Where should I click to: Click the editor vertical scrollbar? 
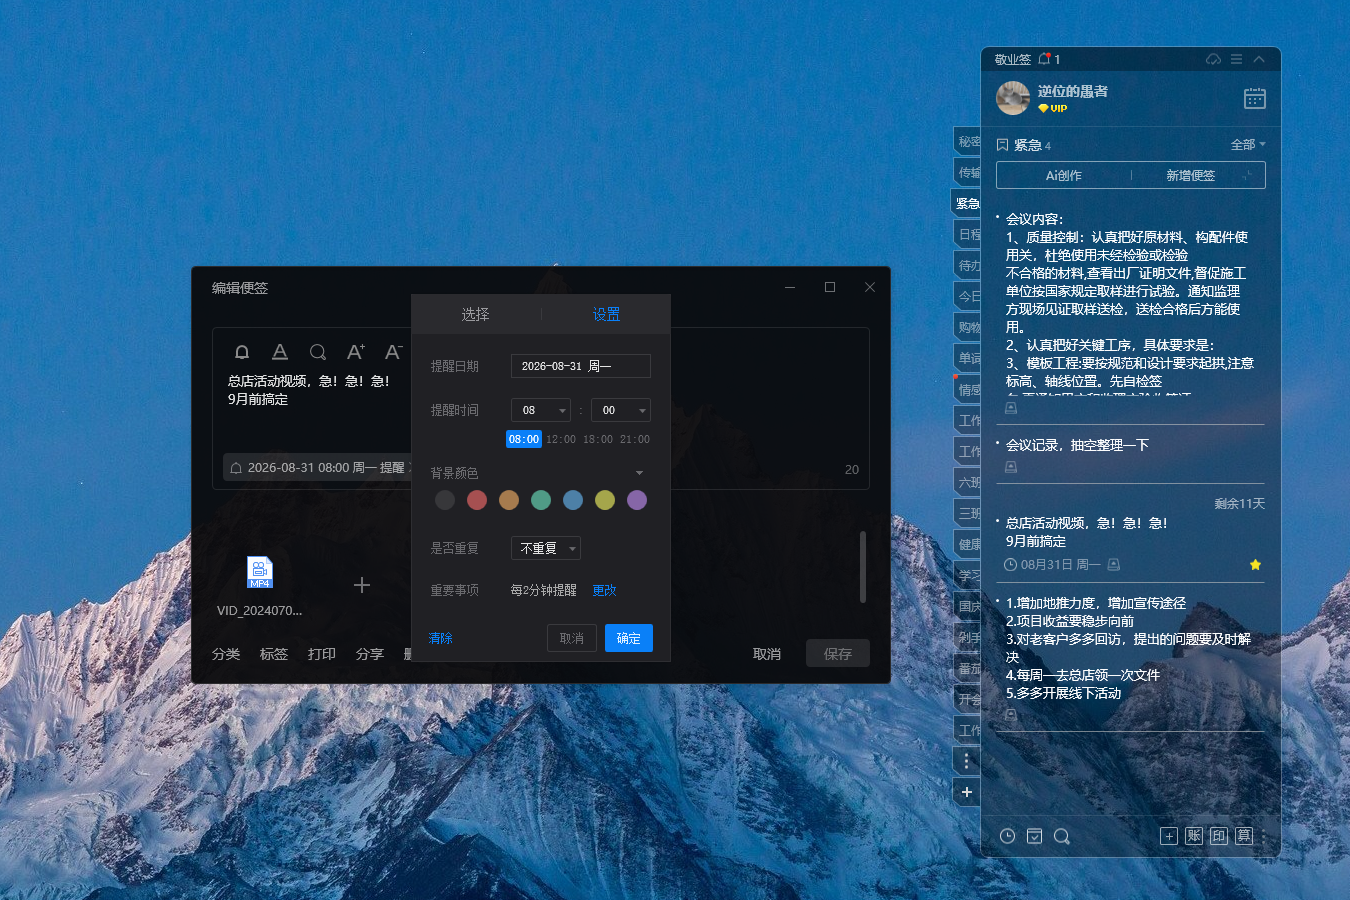(x=862, y=566)
